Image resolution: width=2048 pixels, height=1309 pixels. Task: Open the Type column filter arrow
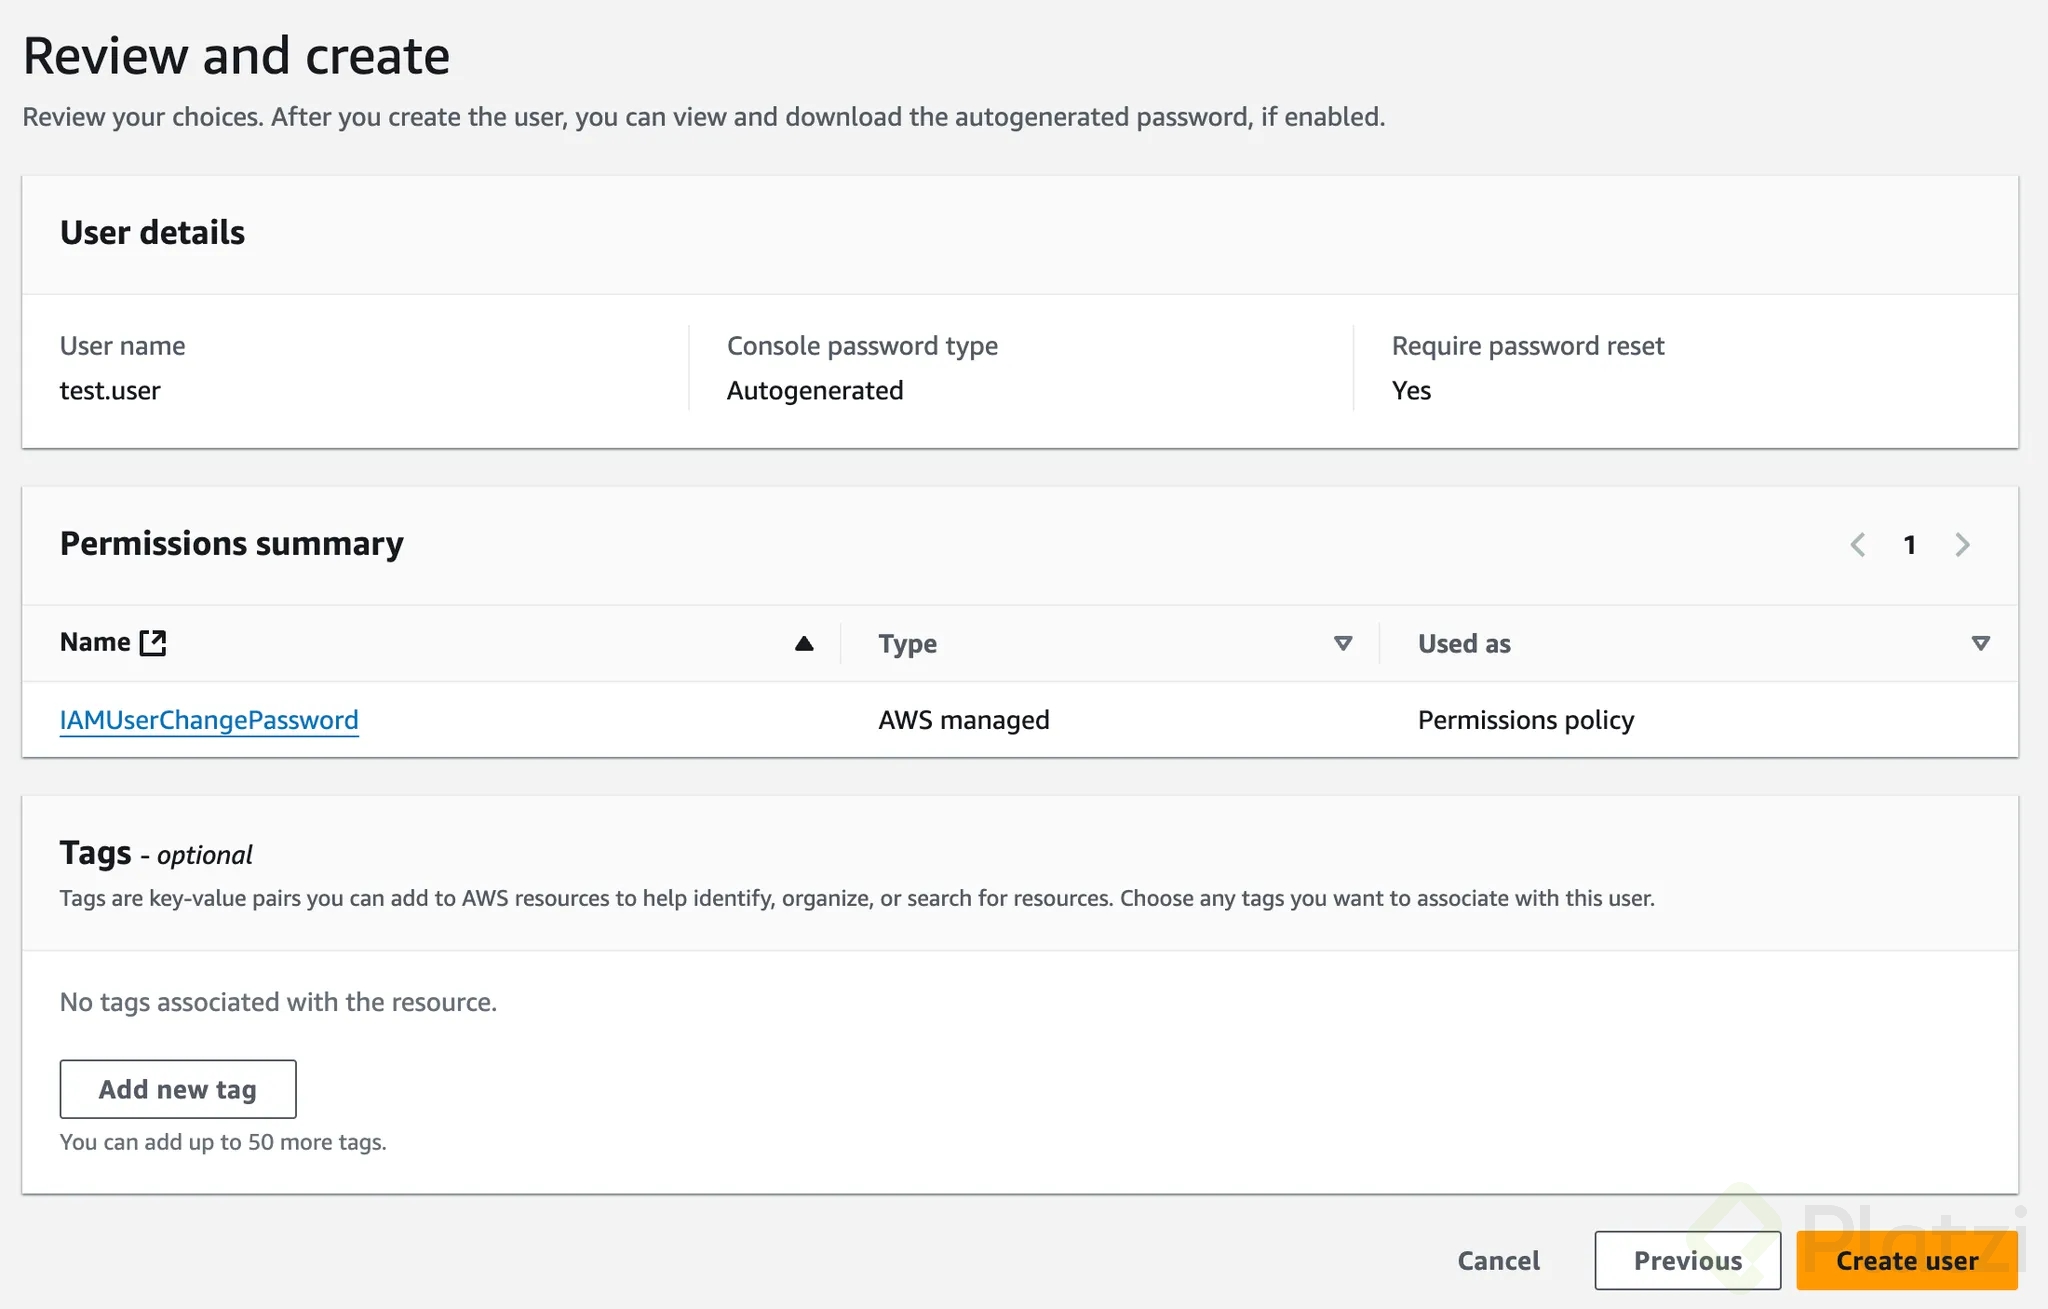pos(1343,644)
